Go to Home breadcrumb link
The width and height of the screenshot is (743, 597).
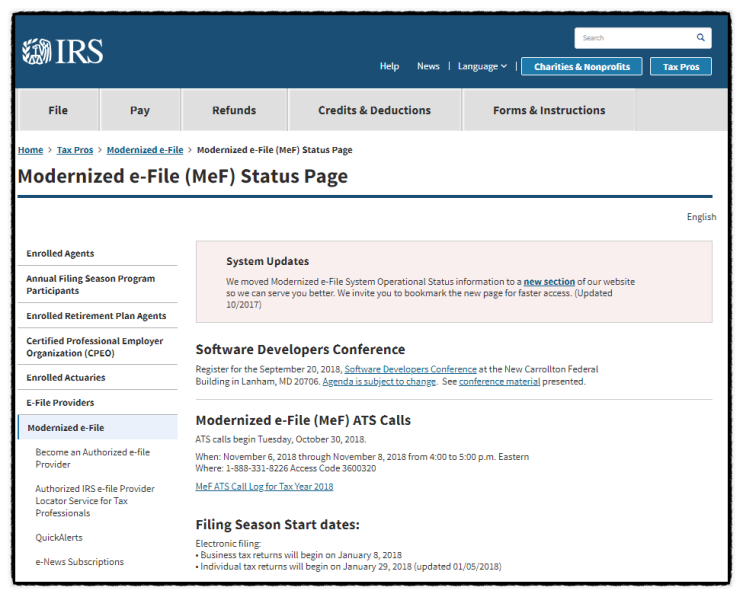30,150
